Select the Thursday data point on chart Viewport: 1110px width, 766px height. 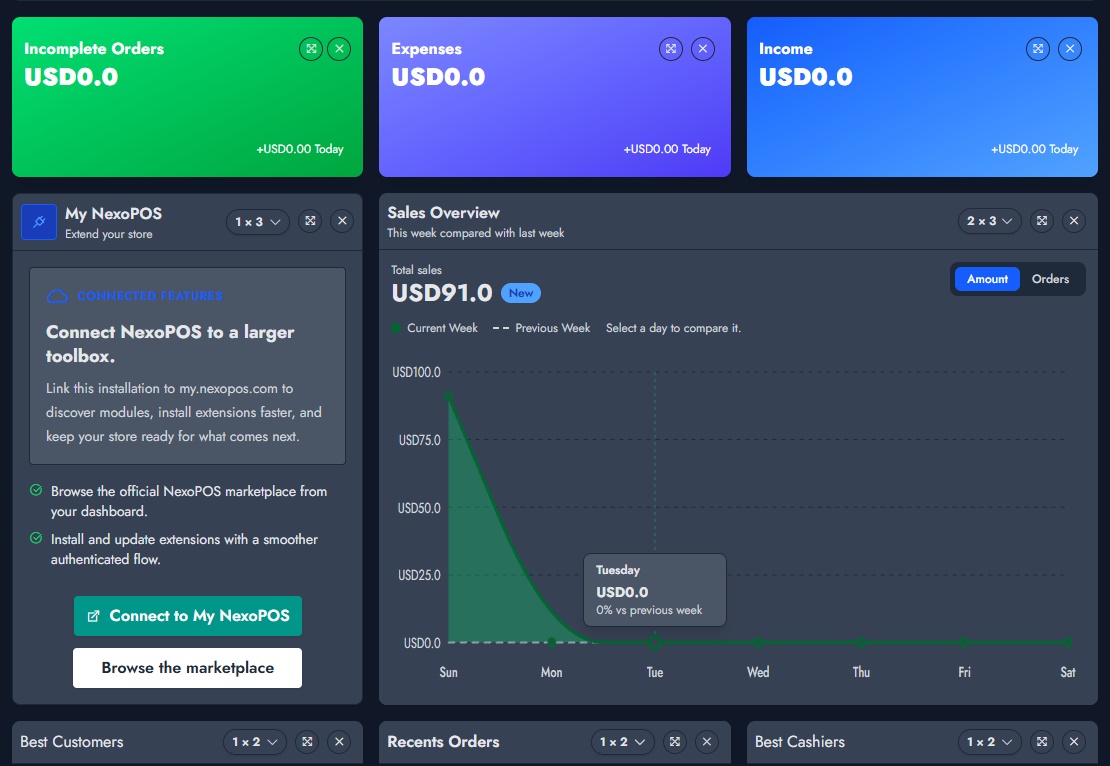[861, 642]
